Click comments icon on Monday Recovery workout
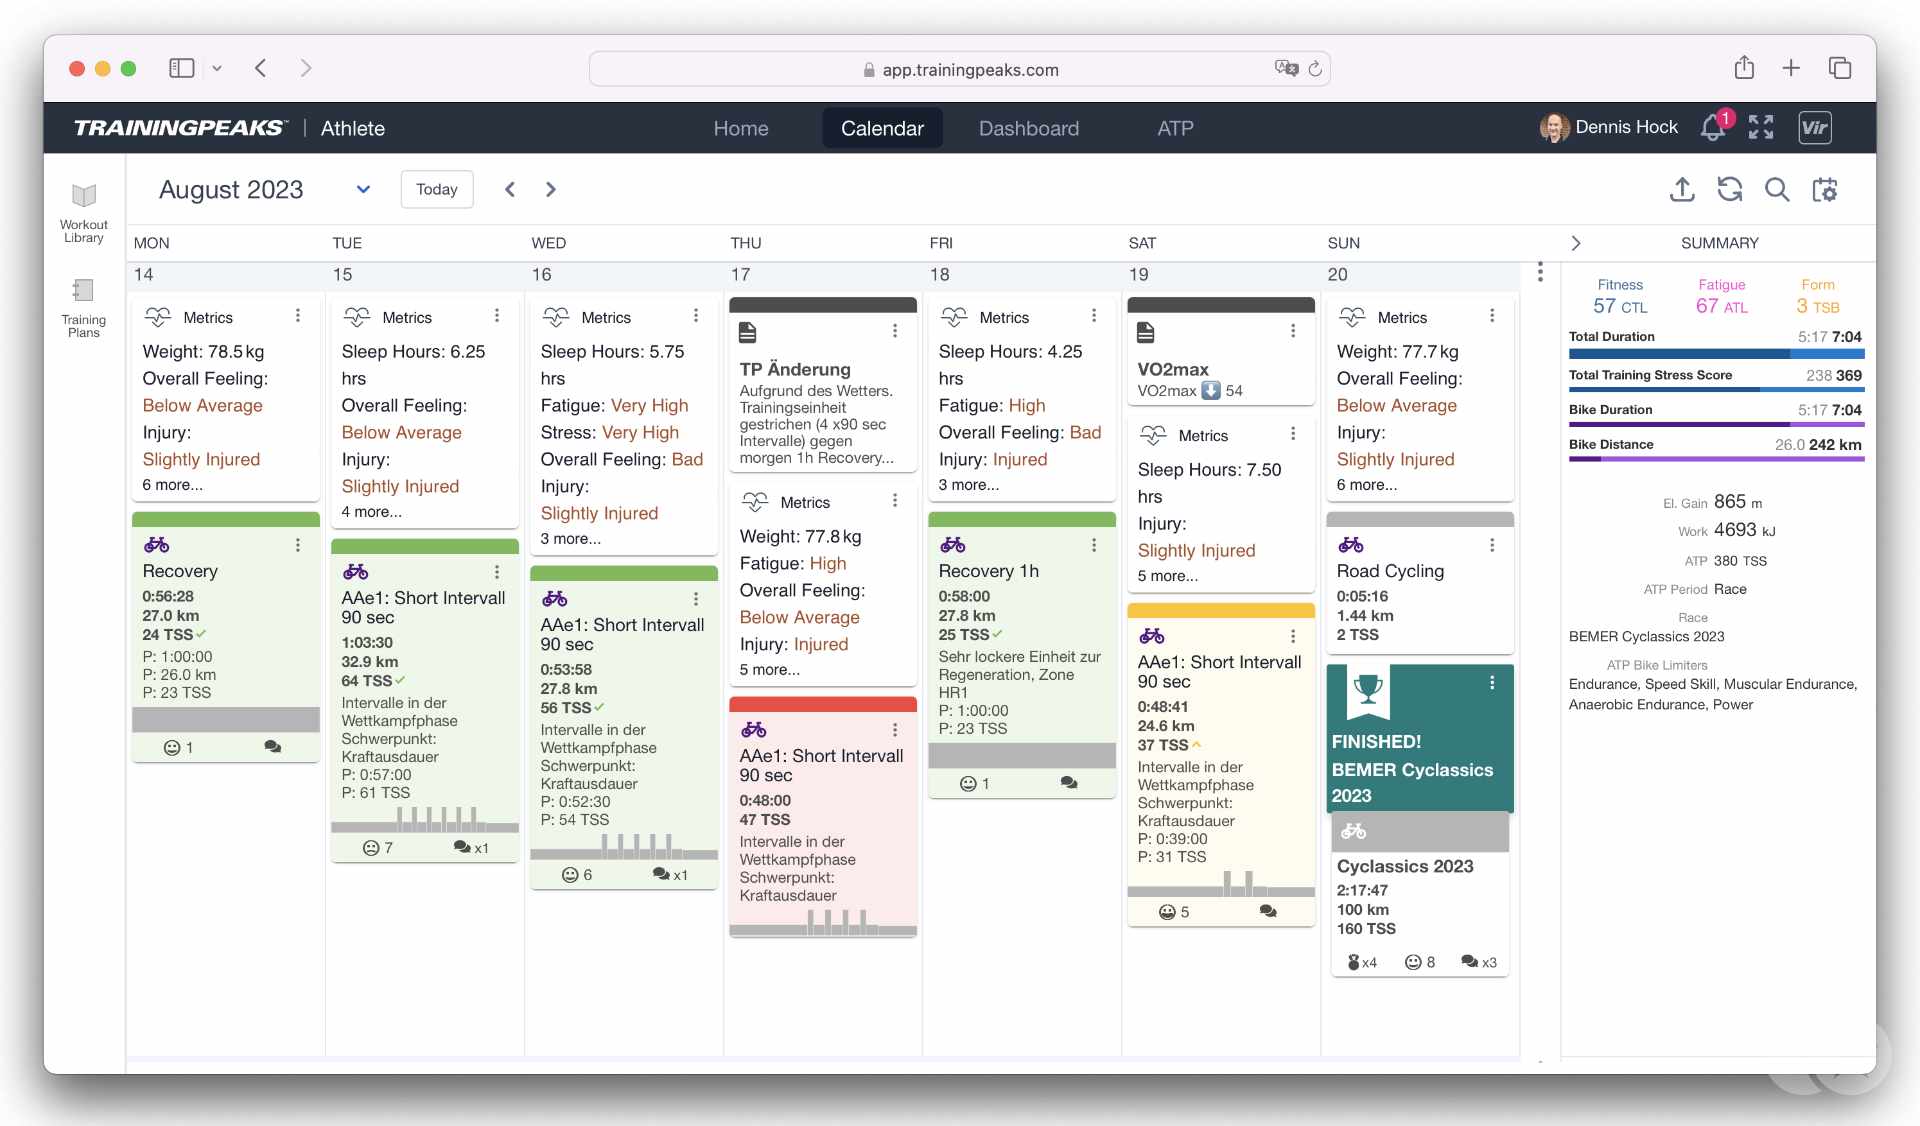The image size is (1920, 1126). [x=272, y=747]
